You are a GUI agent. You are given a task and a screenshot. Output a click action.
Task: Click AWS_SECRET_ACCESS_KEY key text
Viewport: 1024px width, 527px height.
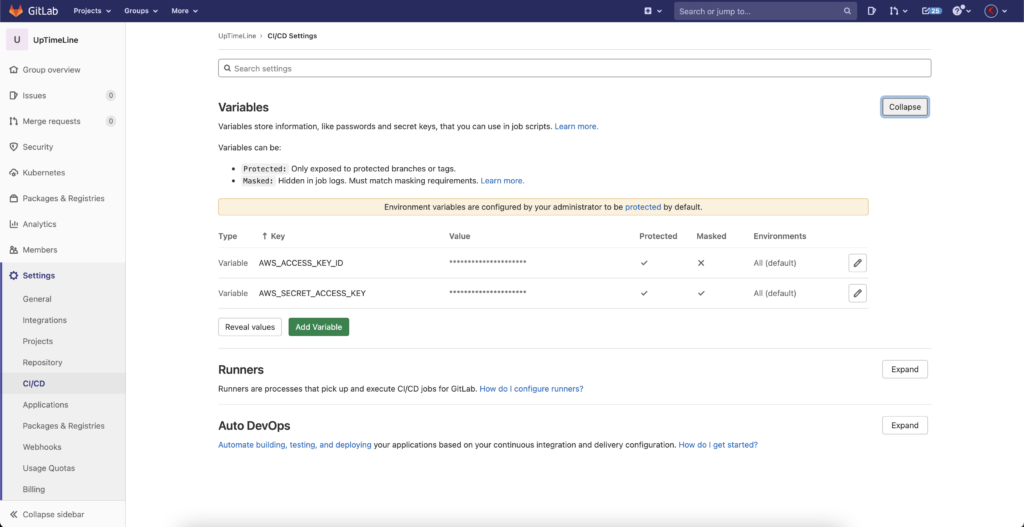[x=312, y=293]
